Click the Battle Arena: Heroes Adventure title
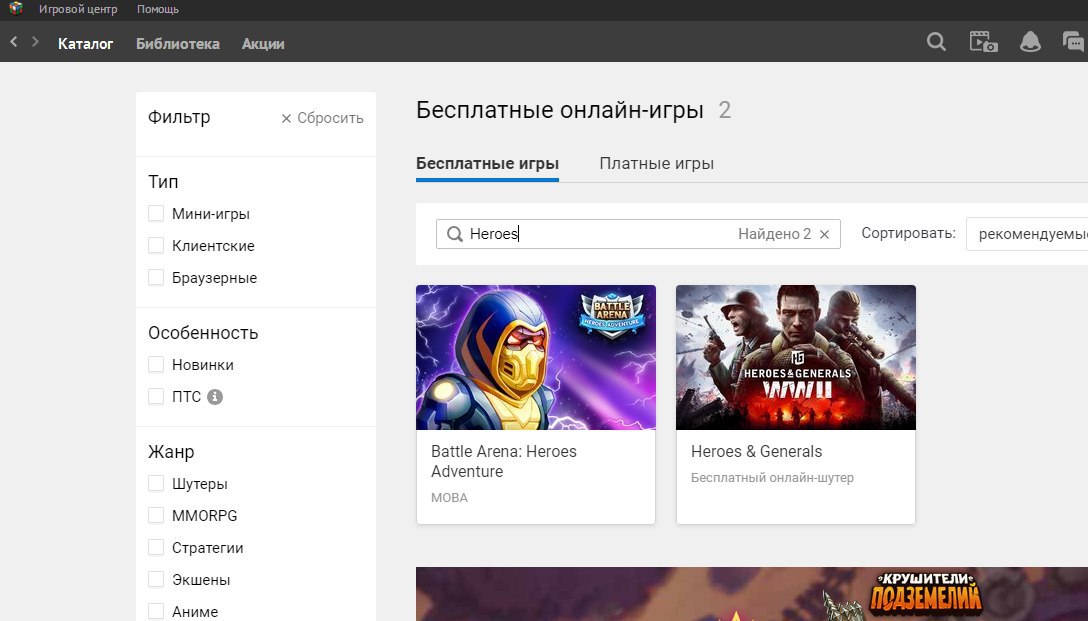 click(x=504, y=461)
